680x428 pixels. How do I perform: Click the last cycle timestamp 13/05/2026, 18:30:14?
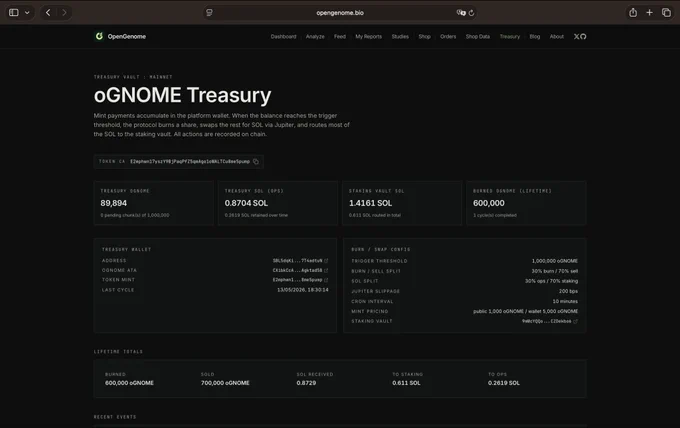[303, 290]
